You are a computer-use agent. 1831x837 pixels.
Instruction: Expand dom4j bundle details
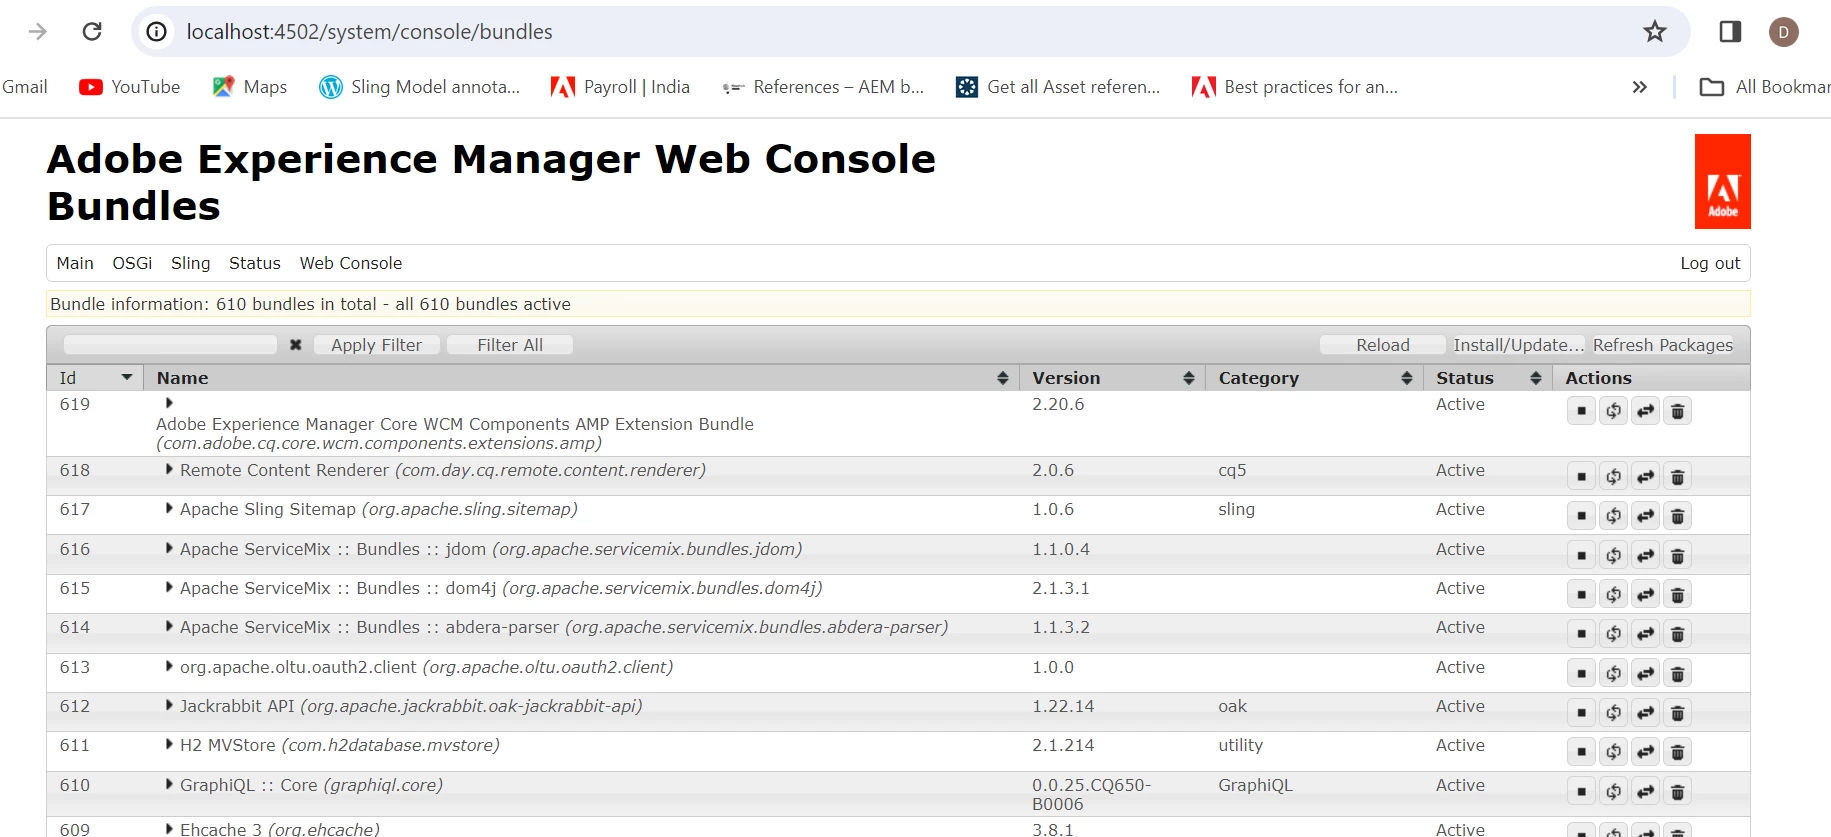tap(169, 587)
